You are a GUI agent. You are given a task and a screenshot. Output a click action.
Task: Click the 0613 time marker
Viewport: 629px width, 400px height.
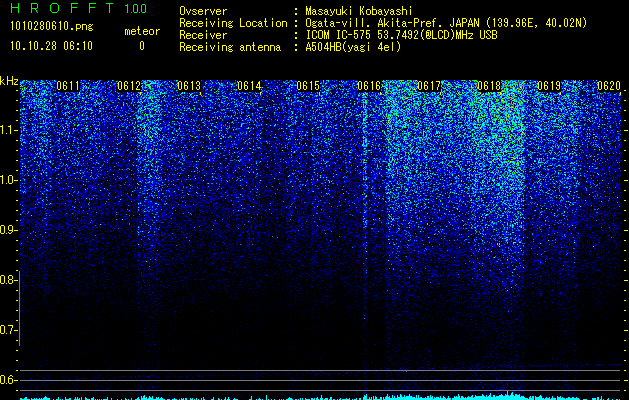pyautogui.click(x=189, y=86)
